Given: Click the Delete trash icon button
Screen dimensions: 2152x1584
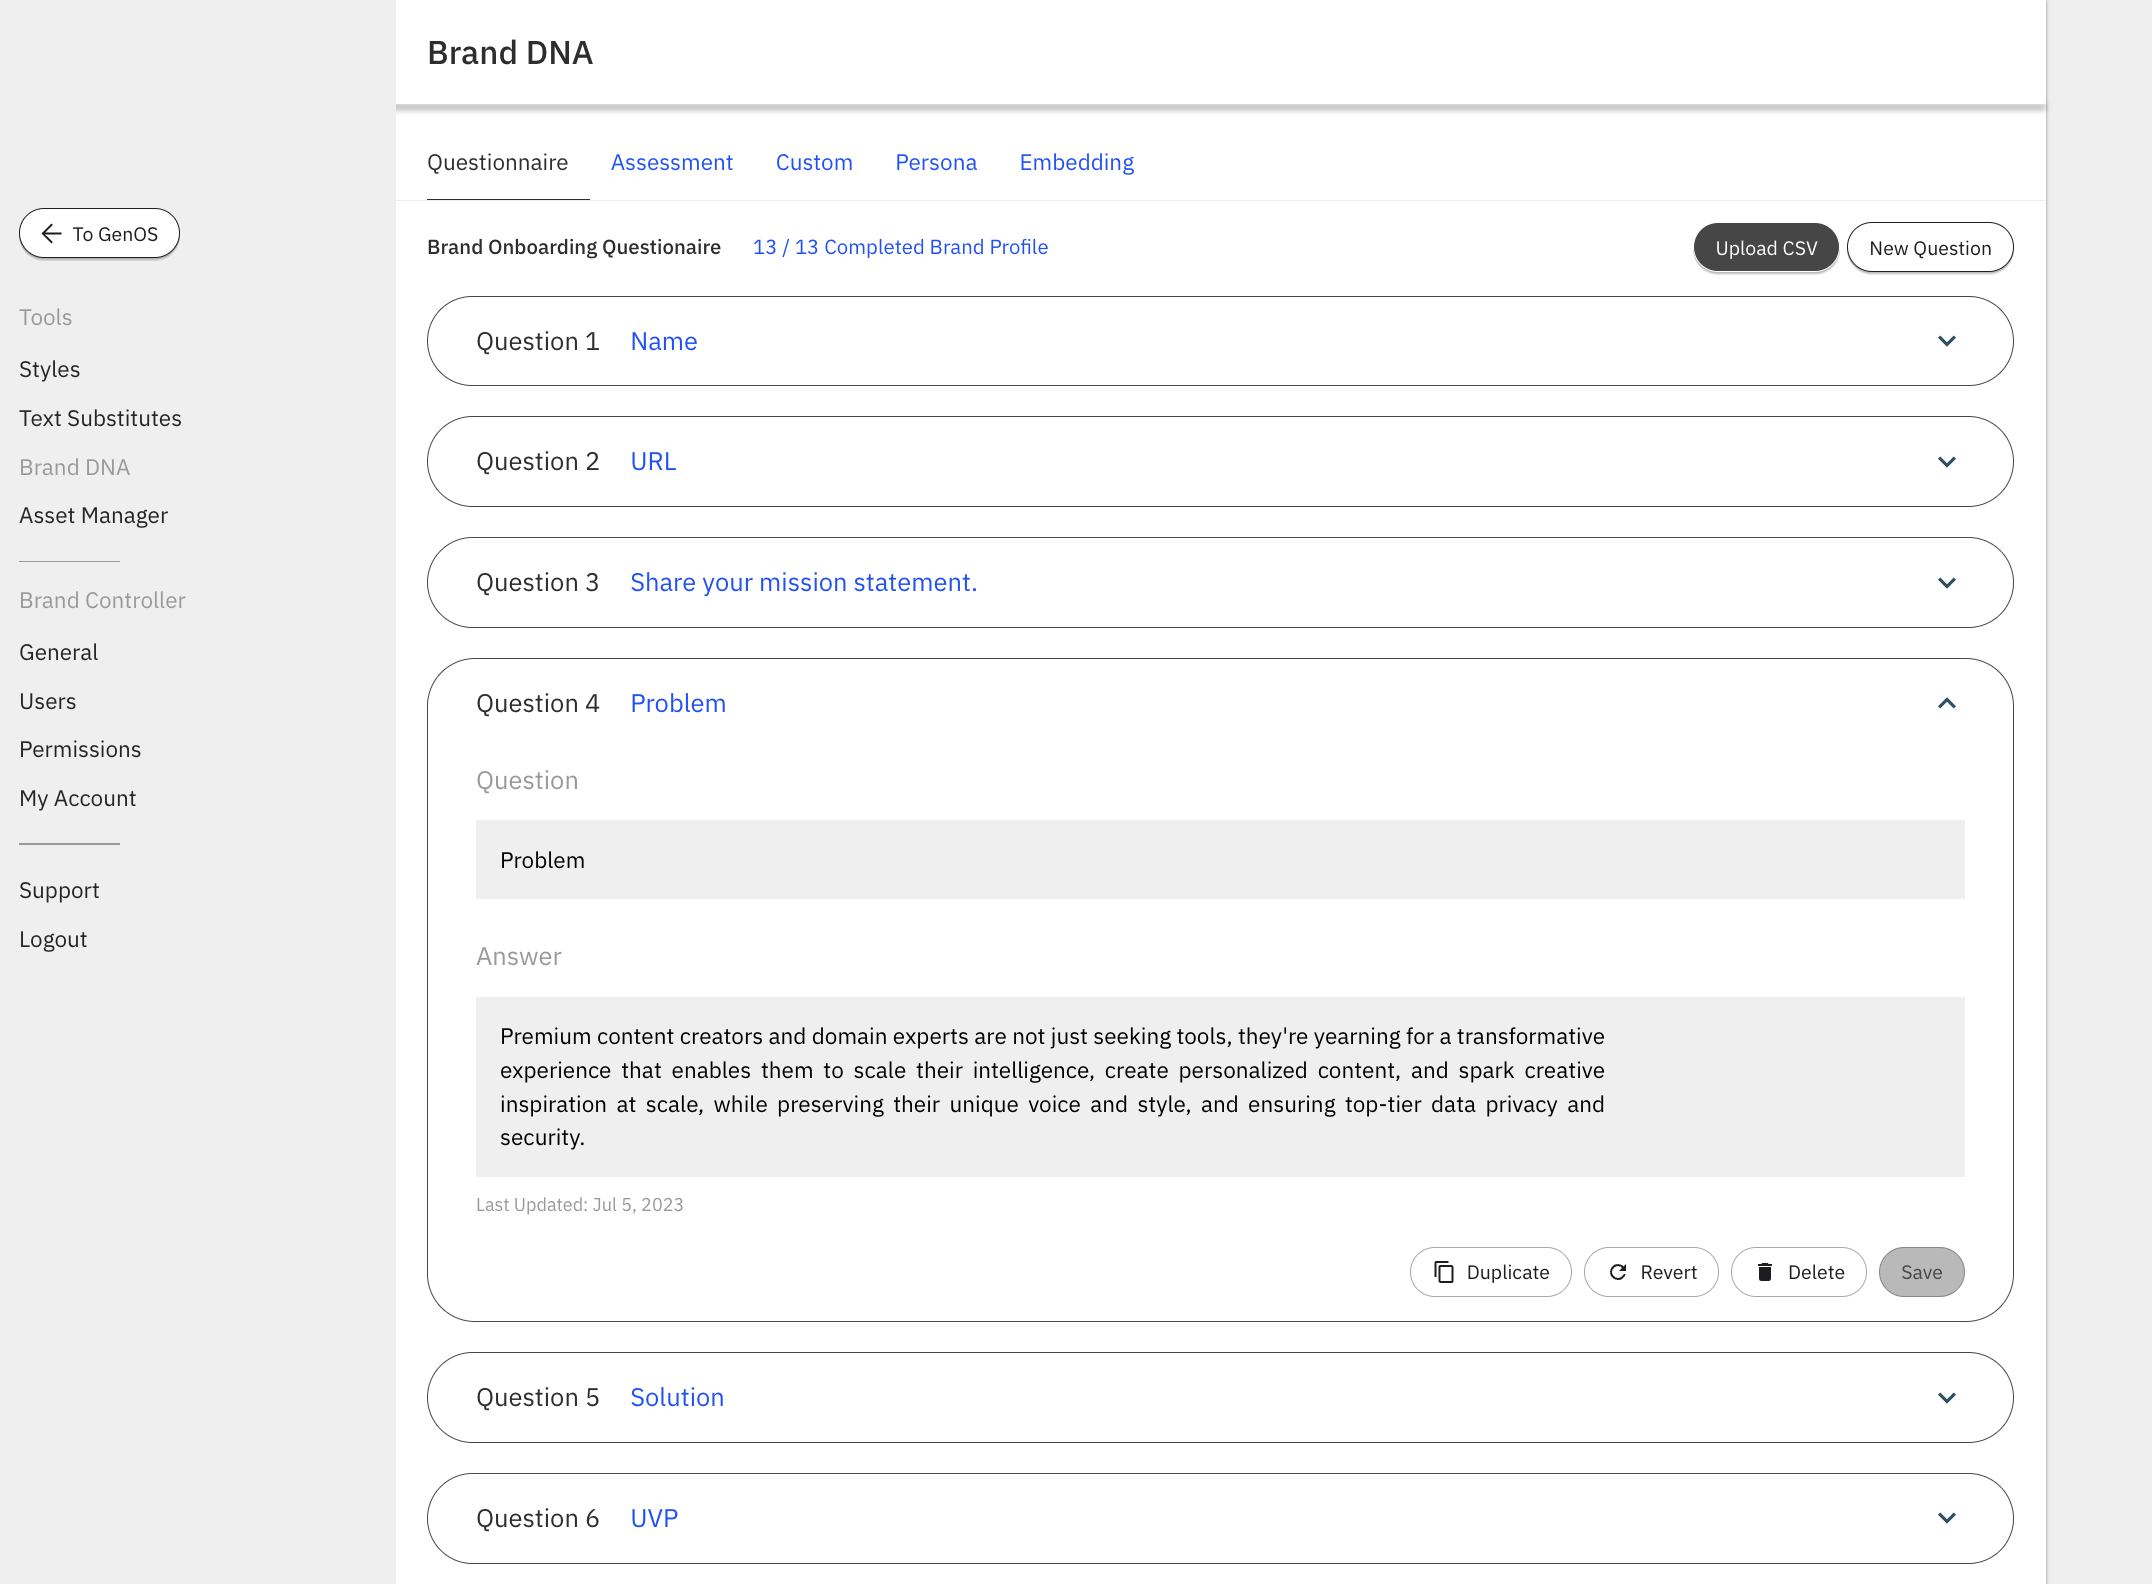Looking at the screenshot, I should point(1798,1272).
